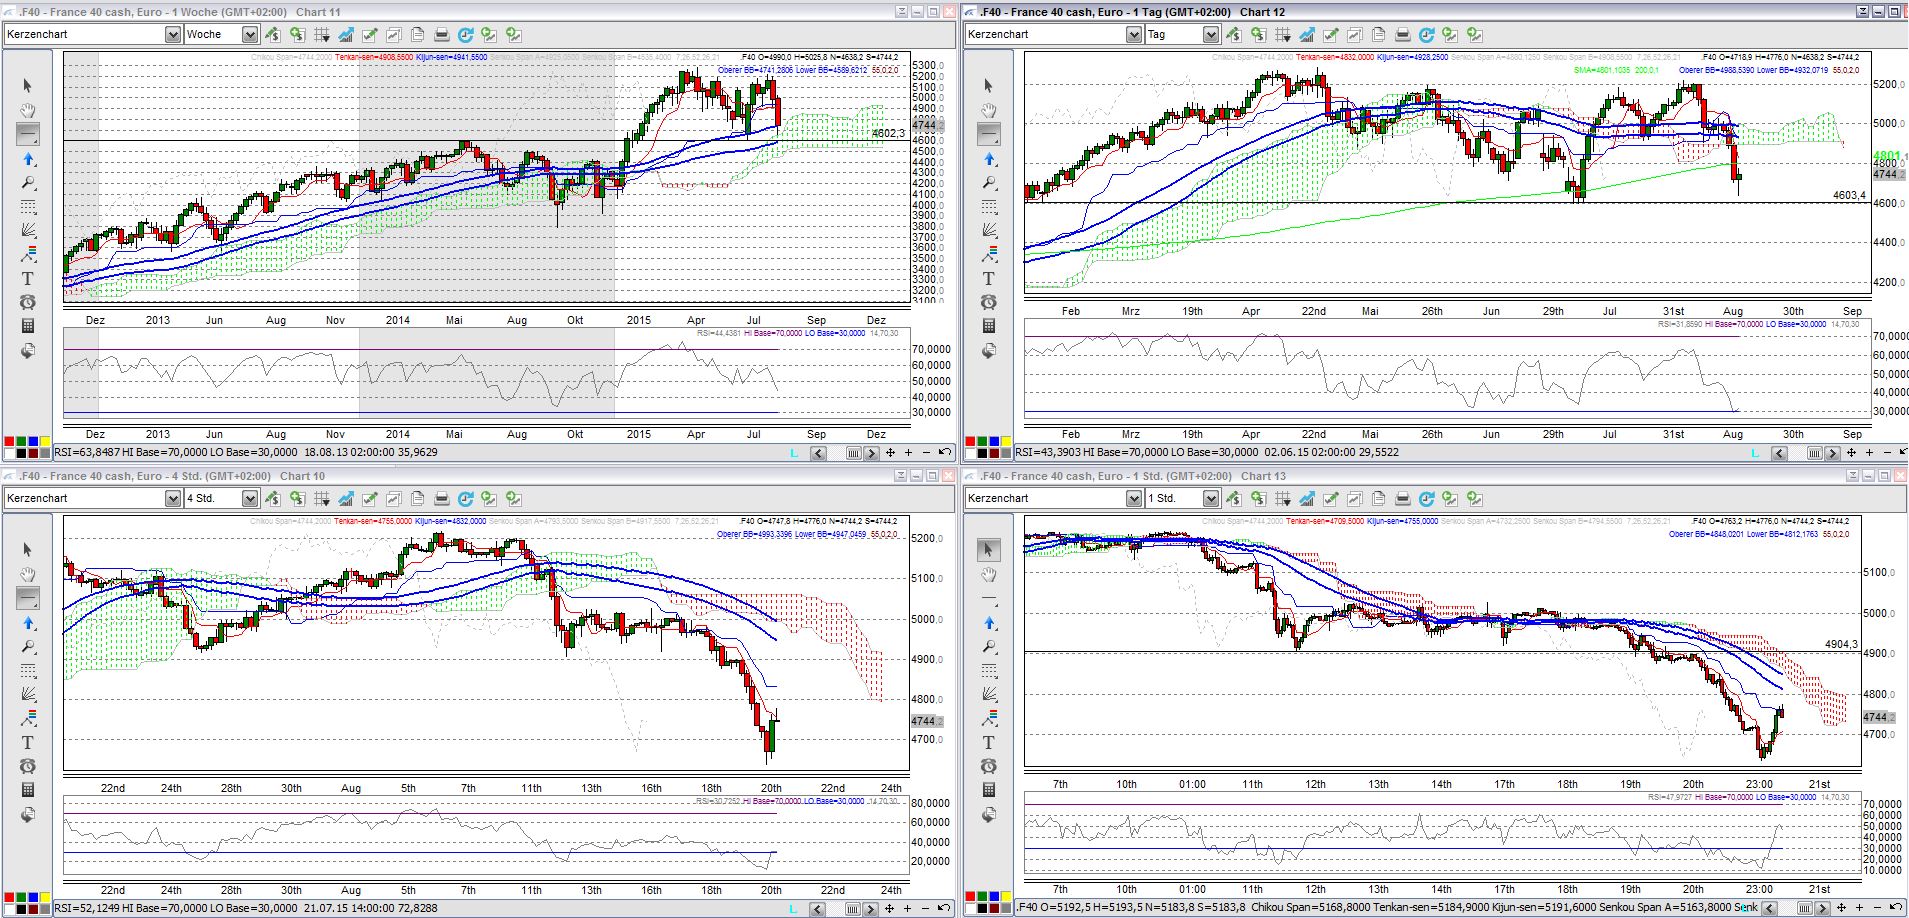Image resolution: width=1909 pixels, height=918 pixels.
Task: Select the text tool in Chart 10 sidebar
Action: [x=28, y=742]
